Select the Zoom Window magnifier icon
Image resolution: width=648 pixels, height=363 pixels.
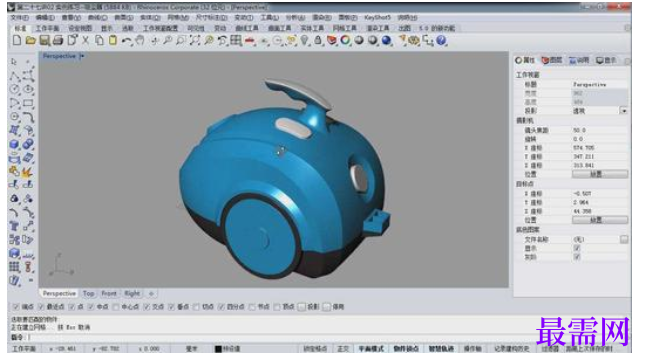tap(181, 40)
